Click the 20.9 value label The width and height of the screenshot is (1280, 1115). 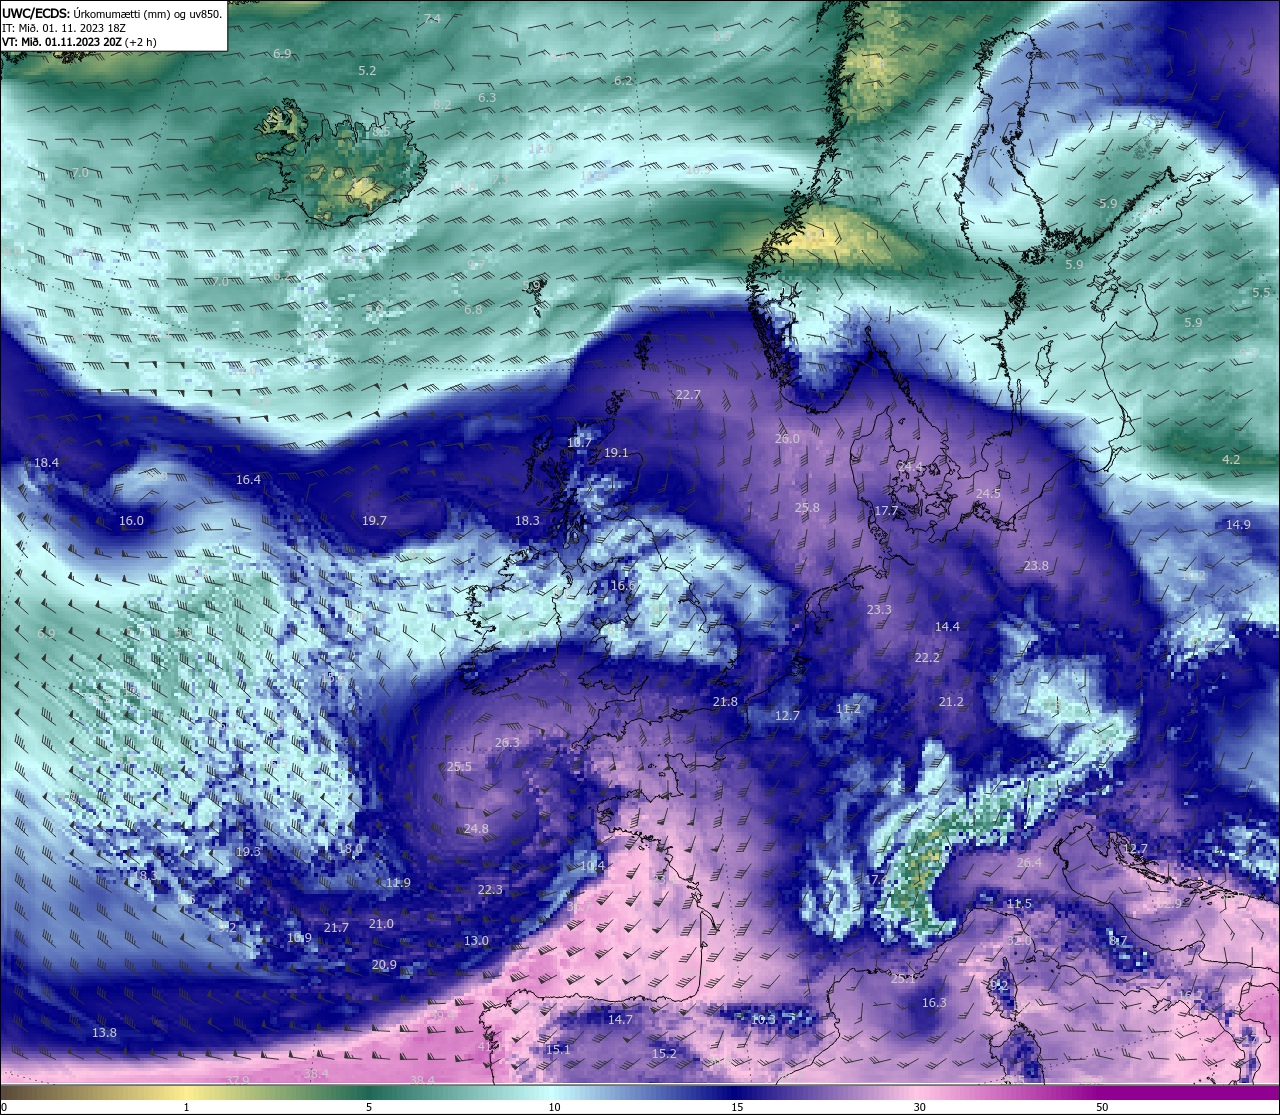[384, 965]
